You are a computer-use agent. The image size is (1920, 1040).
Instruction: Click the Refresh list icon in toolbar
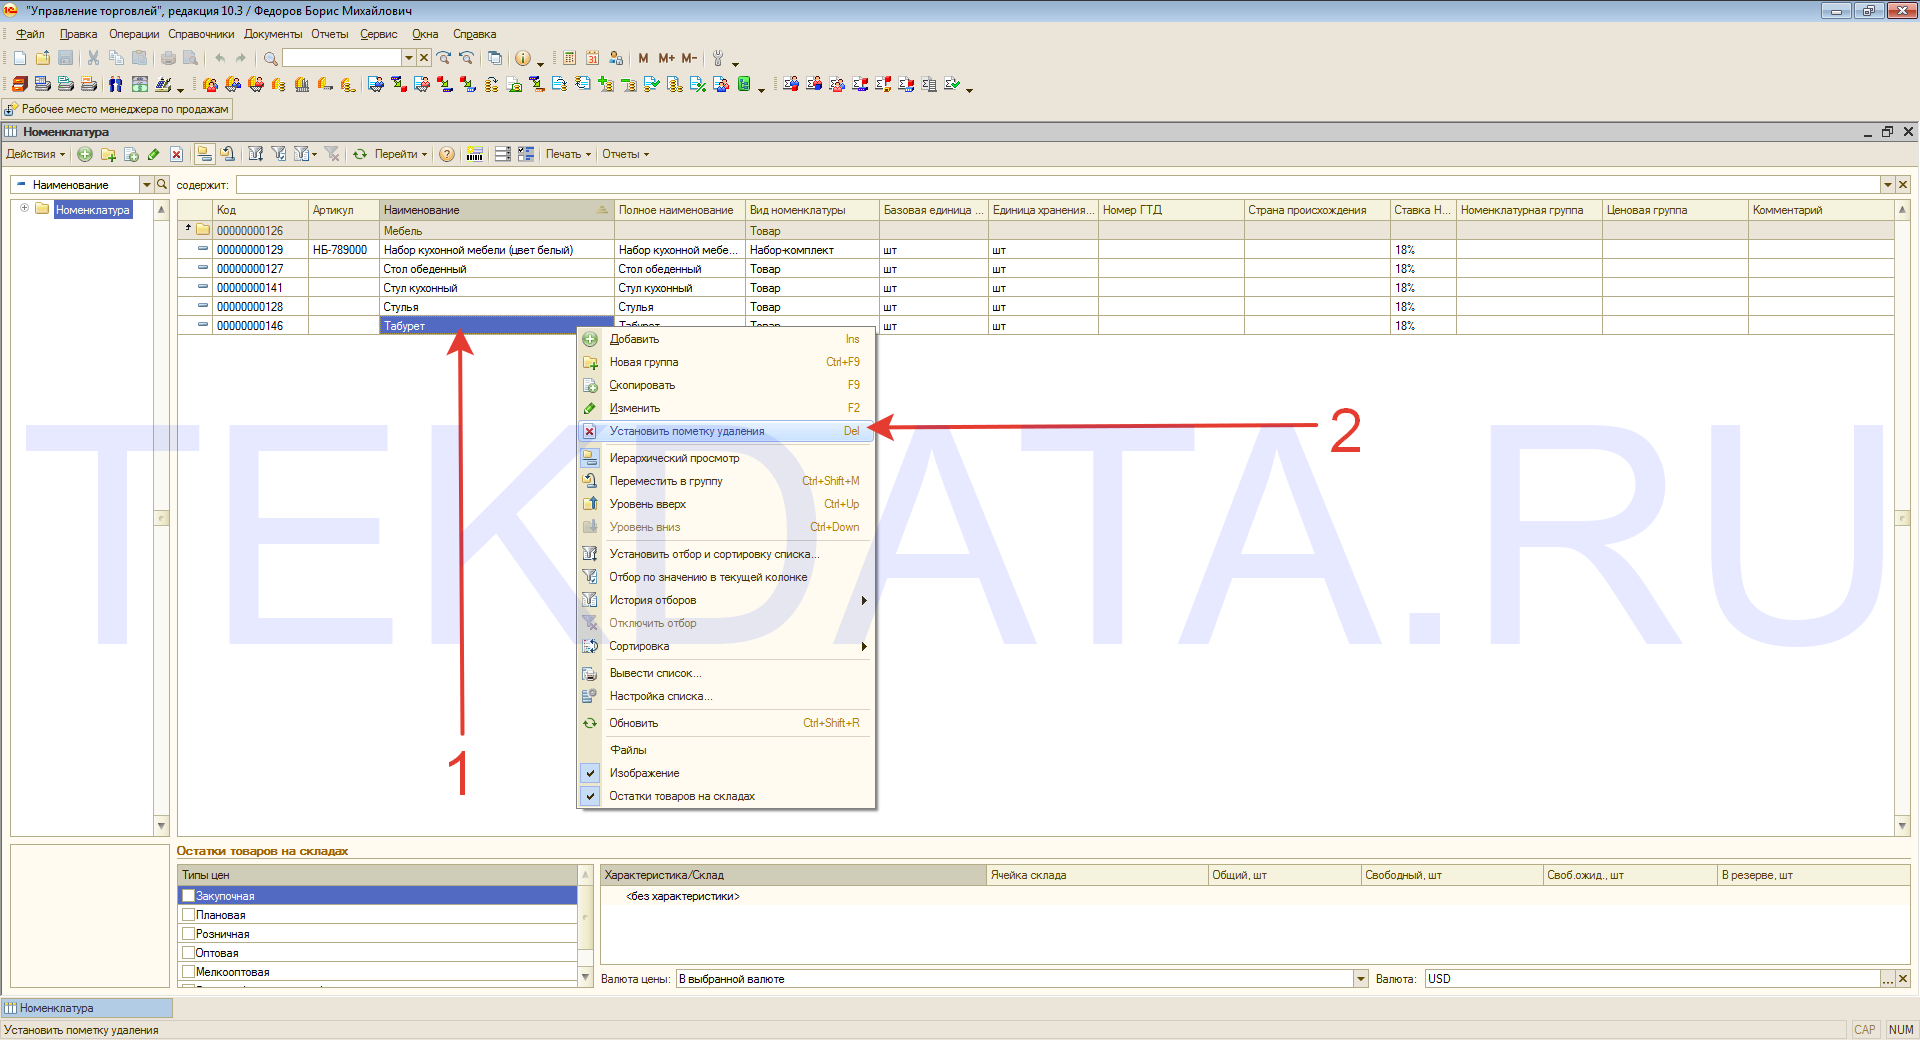click(x=360, y=154)
